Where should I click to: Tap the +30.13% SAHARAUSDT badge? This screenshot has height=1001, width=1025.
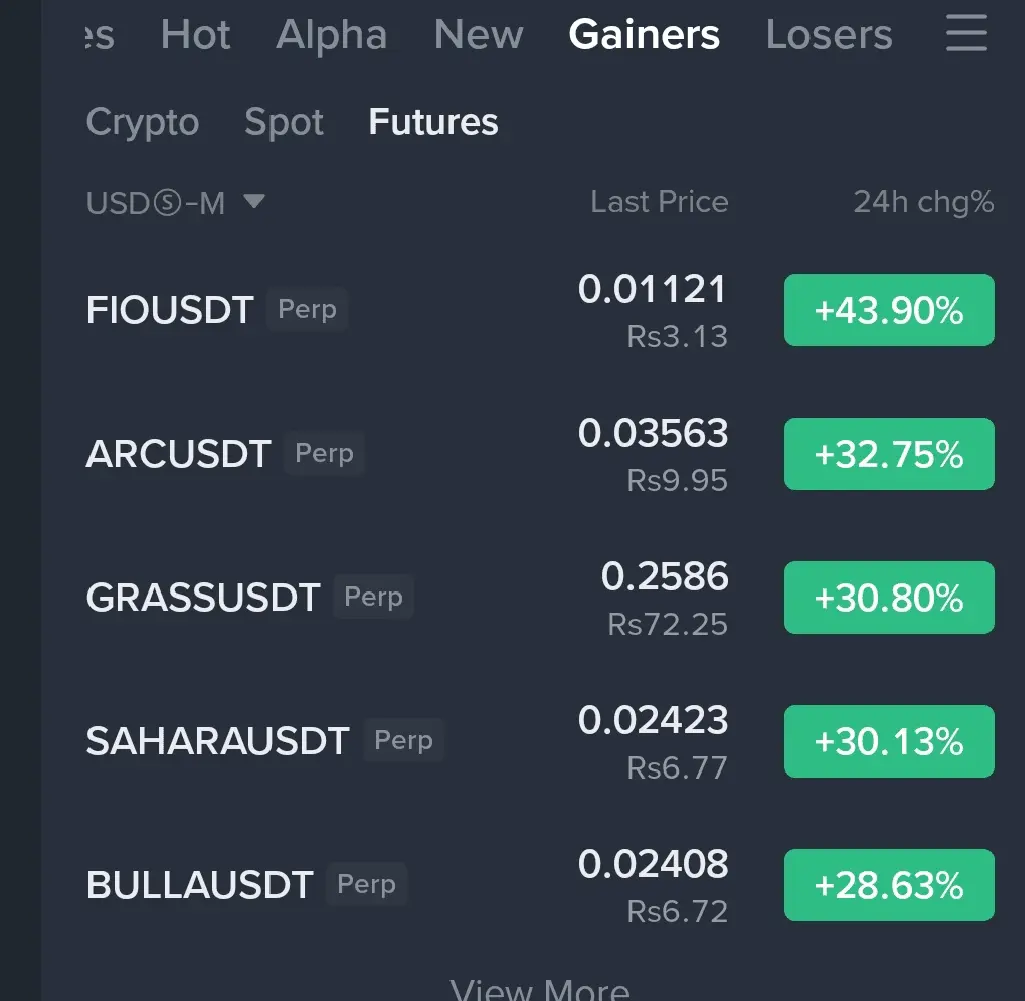click(889, 741)
